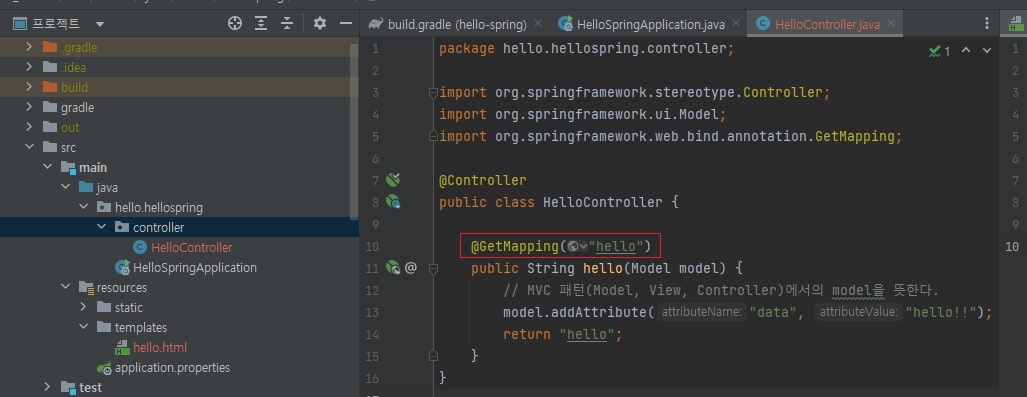
Task: Switch to HelloSpringApplication.java tab
Action: coord(650,24)
